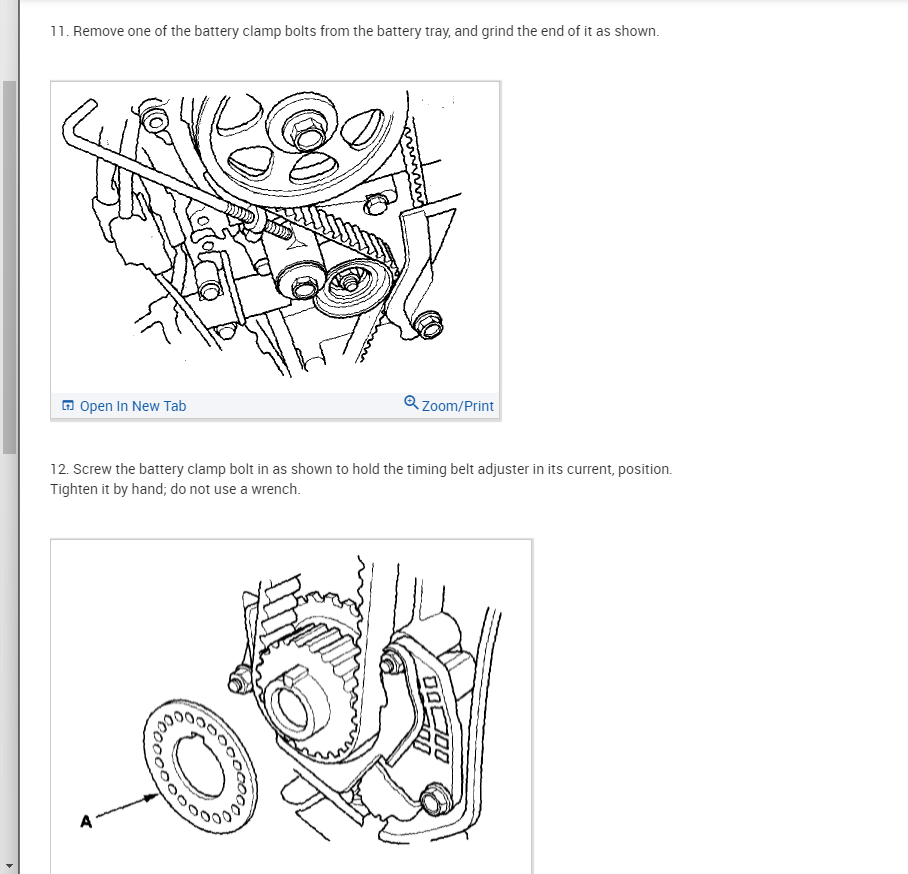Click the scrollbar track below the thumb
Screen dimensions: 908x874
pos(9,654)
